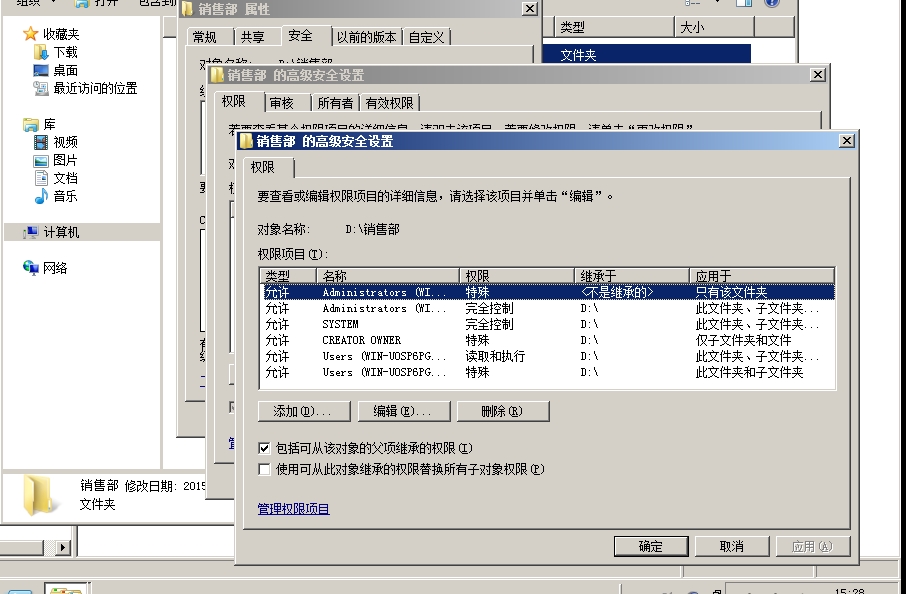Select the SYSTEM permission entry
Screen dimensions: 906x594
pyautogui.click(x=547, y=324)
